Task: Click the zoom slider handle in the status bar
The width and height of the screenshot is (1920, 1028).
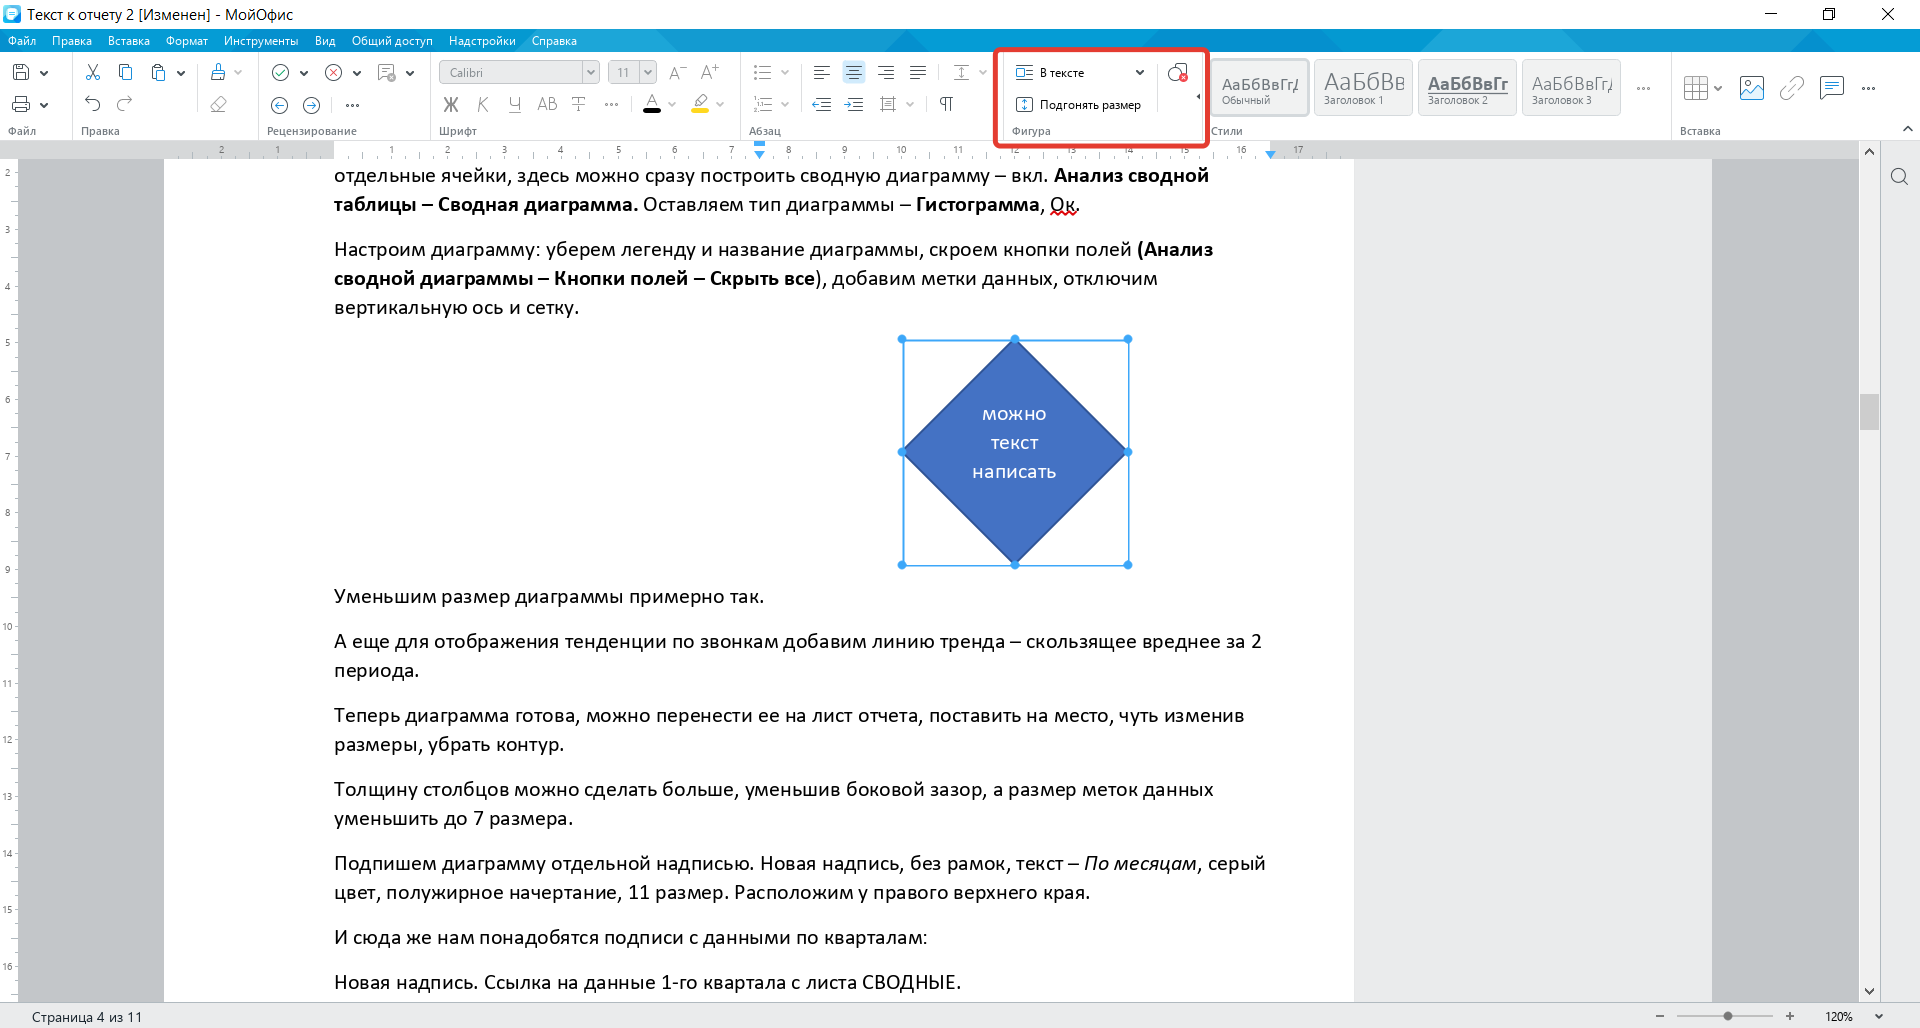Action: pos(1728,1016)
